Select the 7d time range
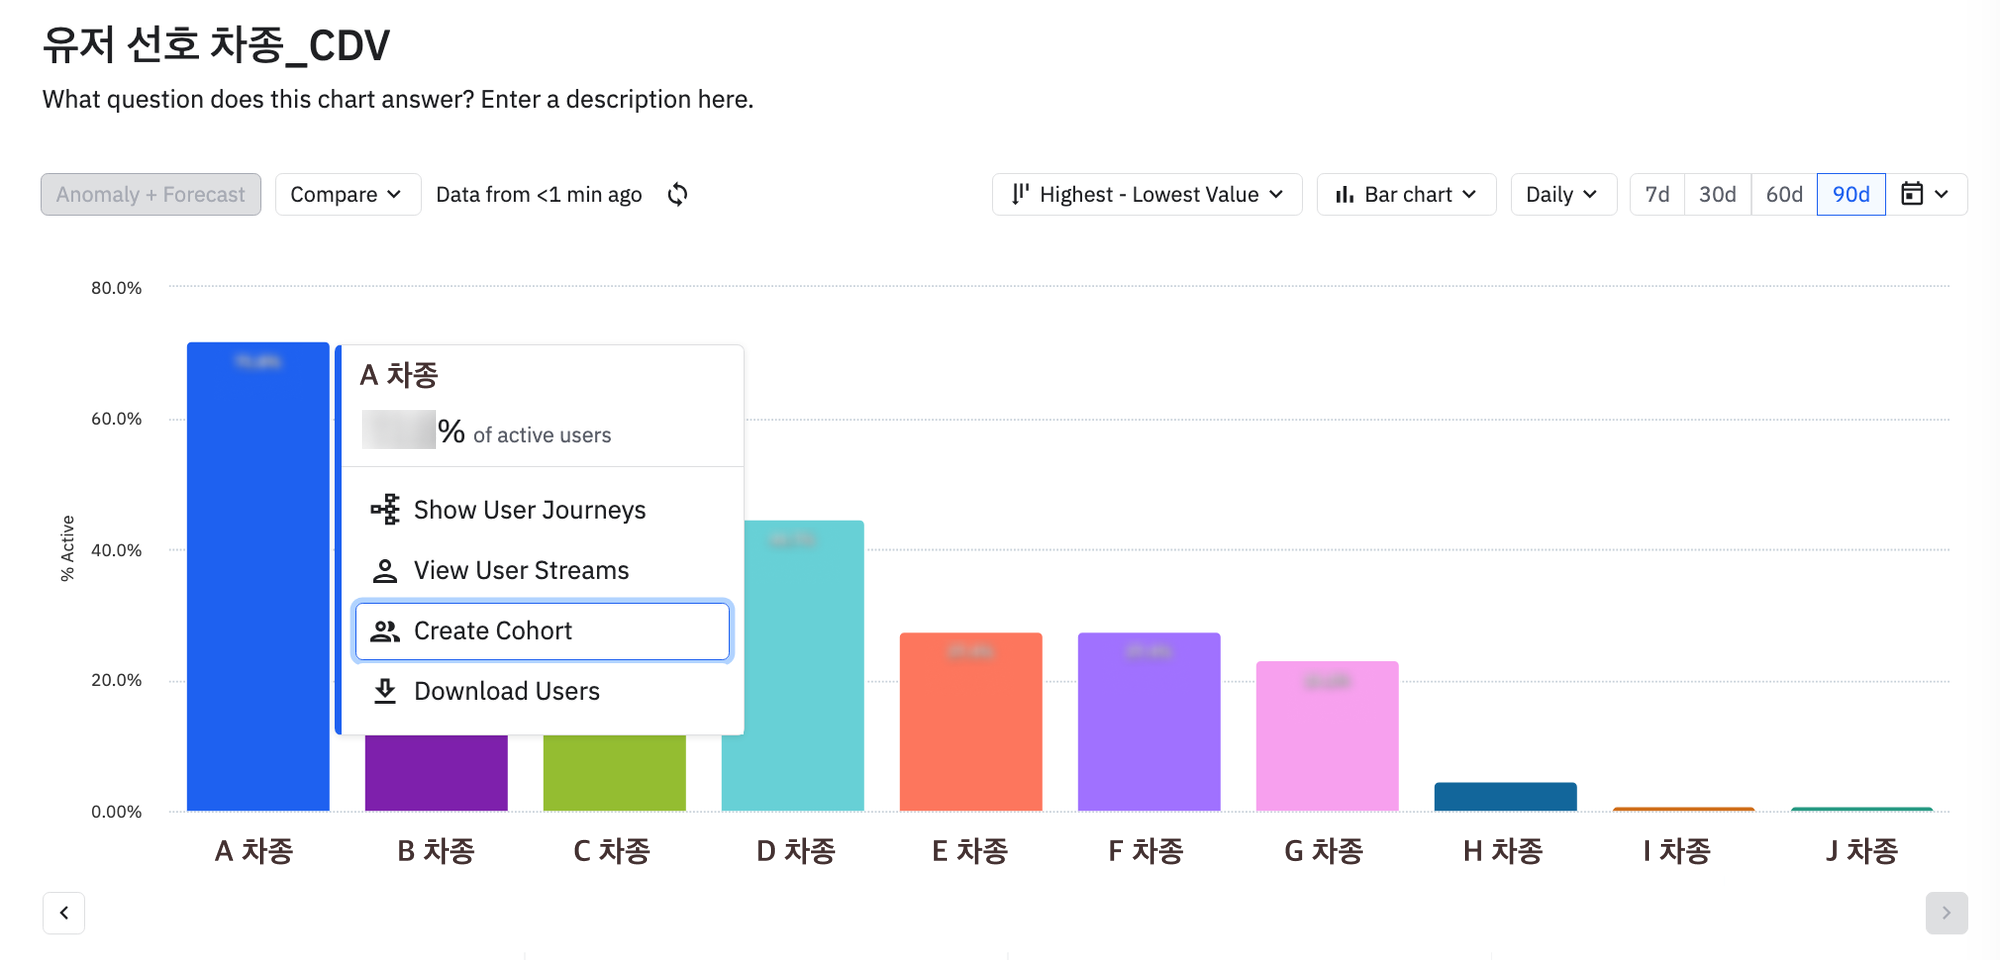Viewport: 2000px width, 960px height. (x=1657, y=194)
